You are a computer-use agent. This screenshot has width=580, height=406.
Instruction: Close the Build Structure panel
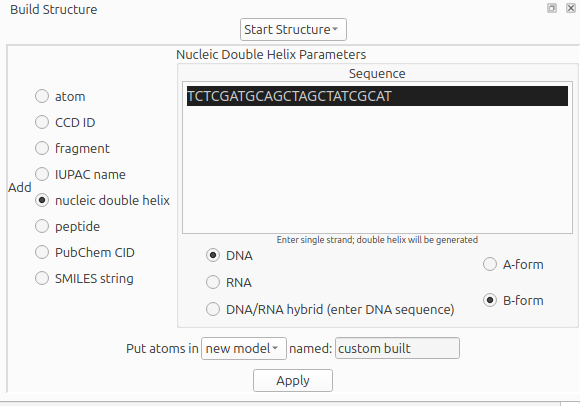[571, 8]
